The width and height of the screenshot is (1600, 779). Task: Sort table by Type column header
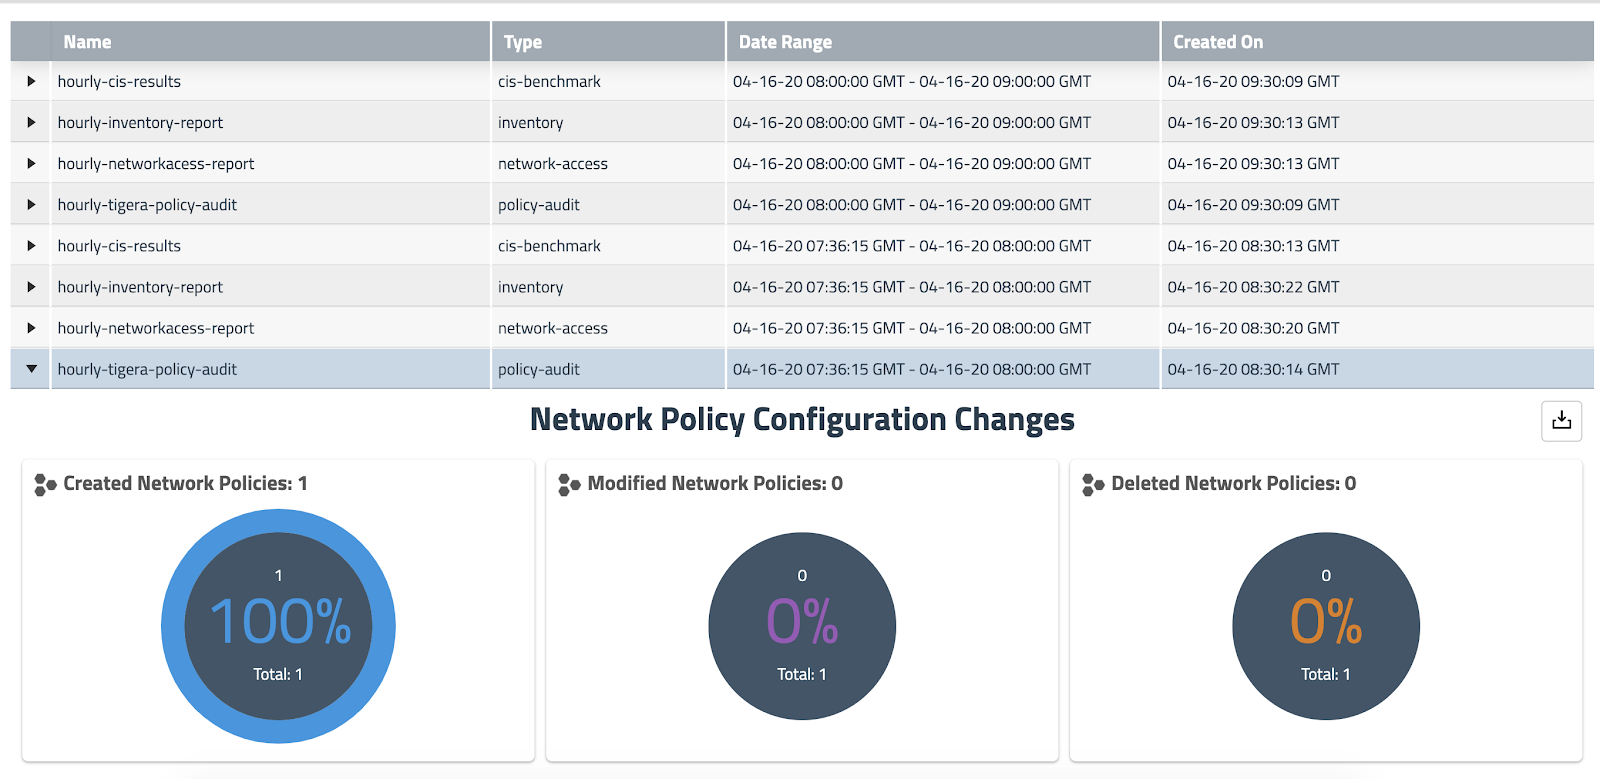point(523,42)
